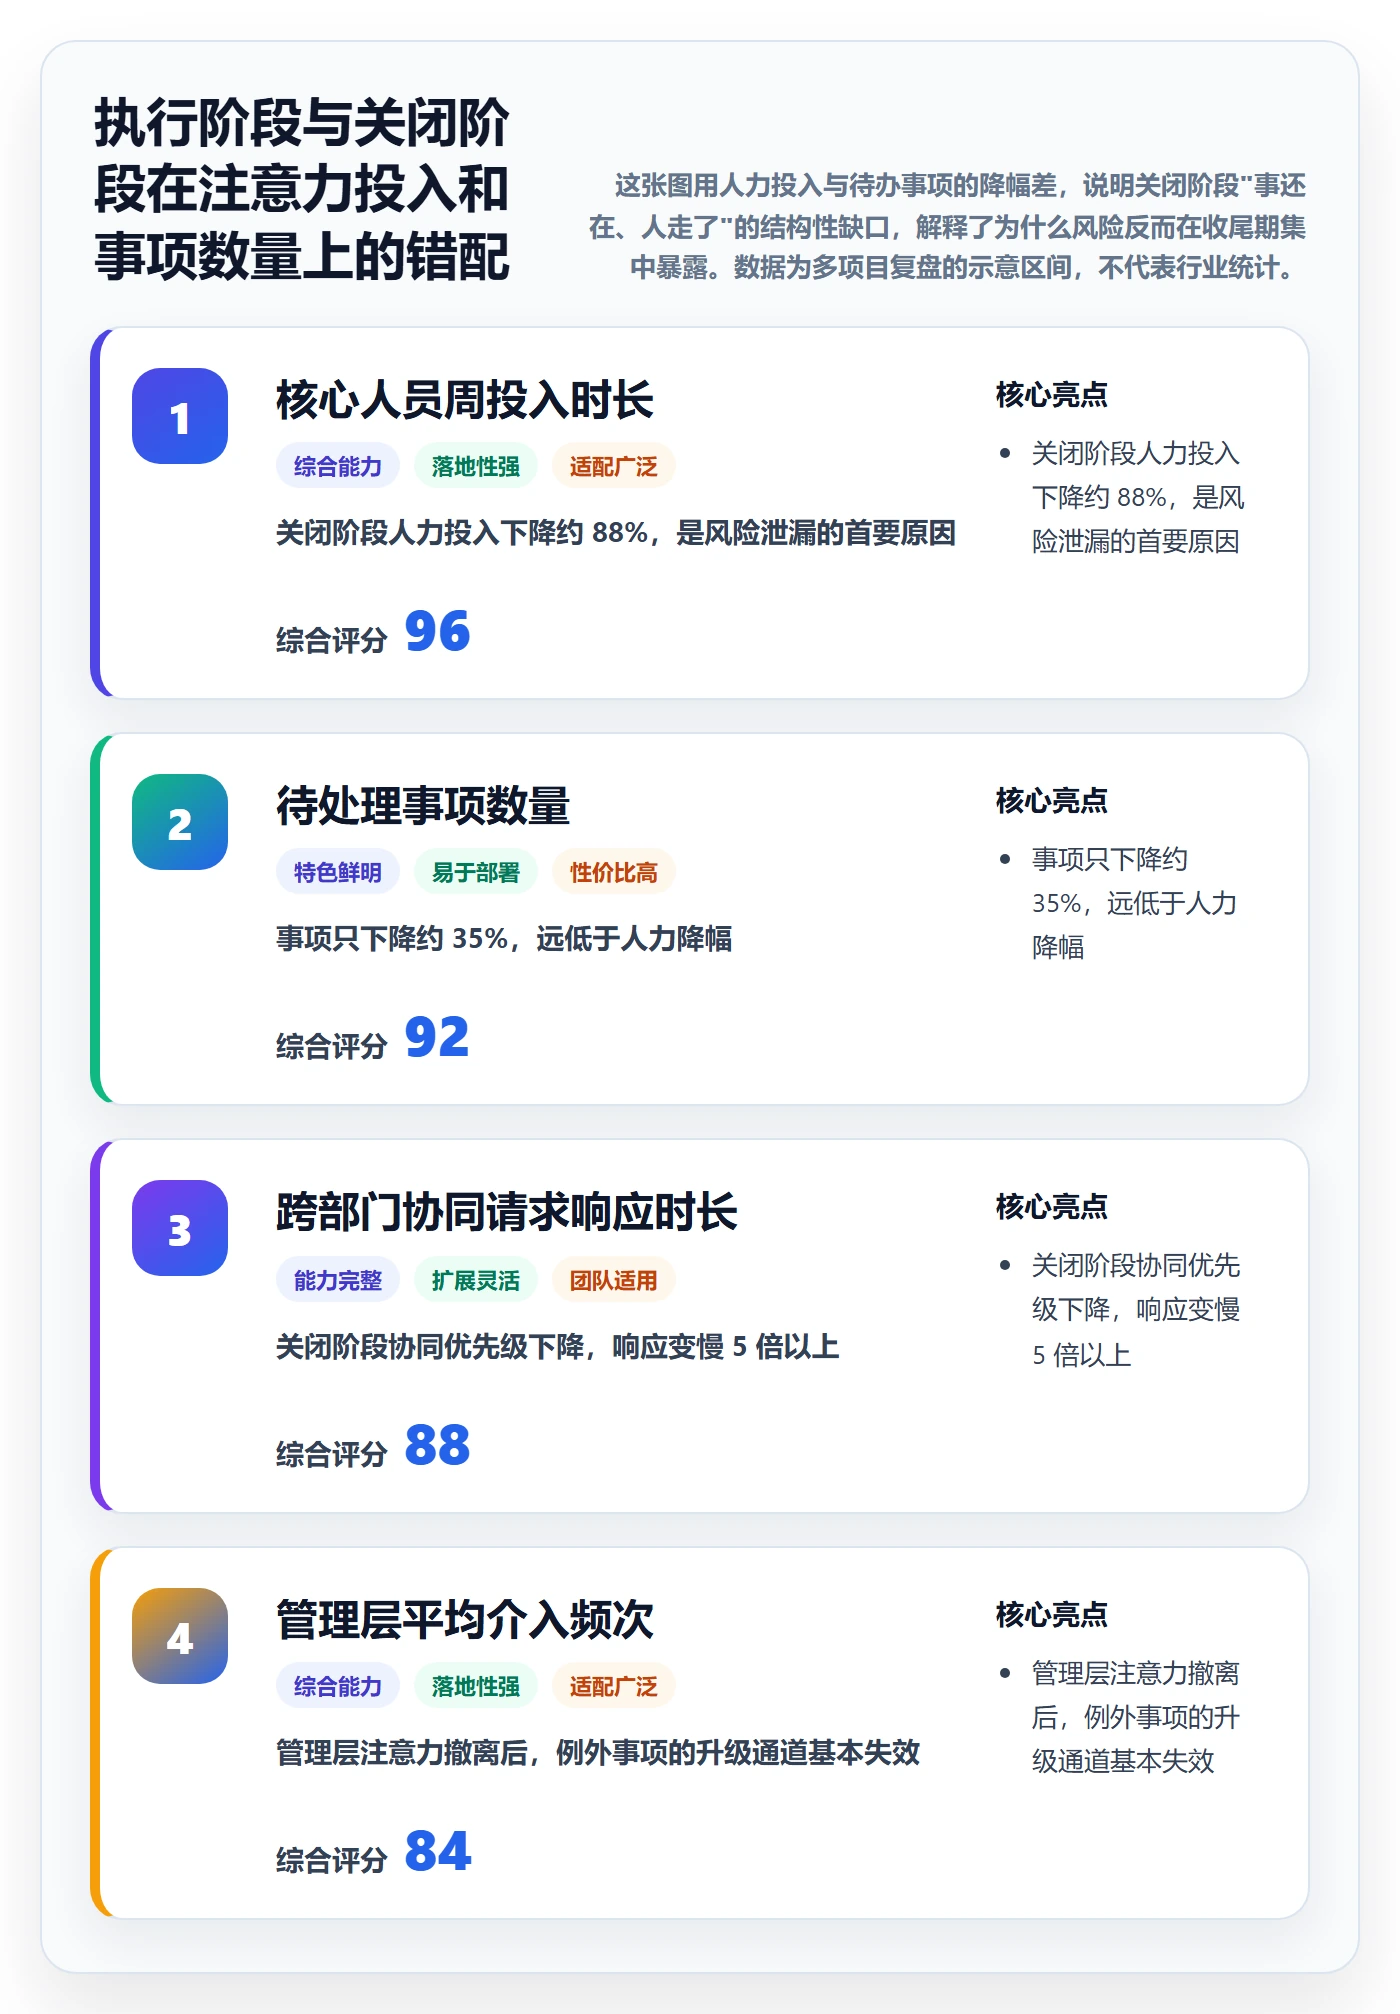Click highlight bullet 关闭阶段协同优先级下降 in card 3

pos(1136,1310)
